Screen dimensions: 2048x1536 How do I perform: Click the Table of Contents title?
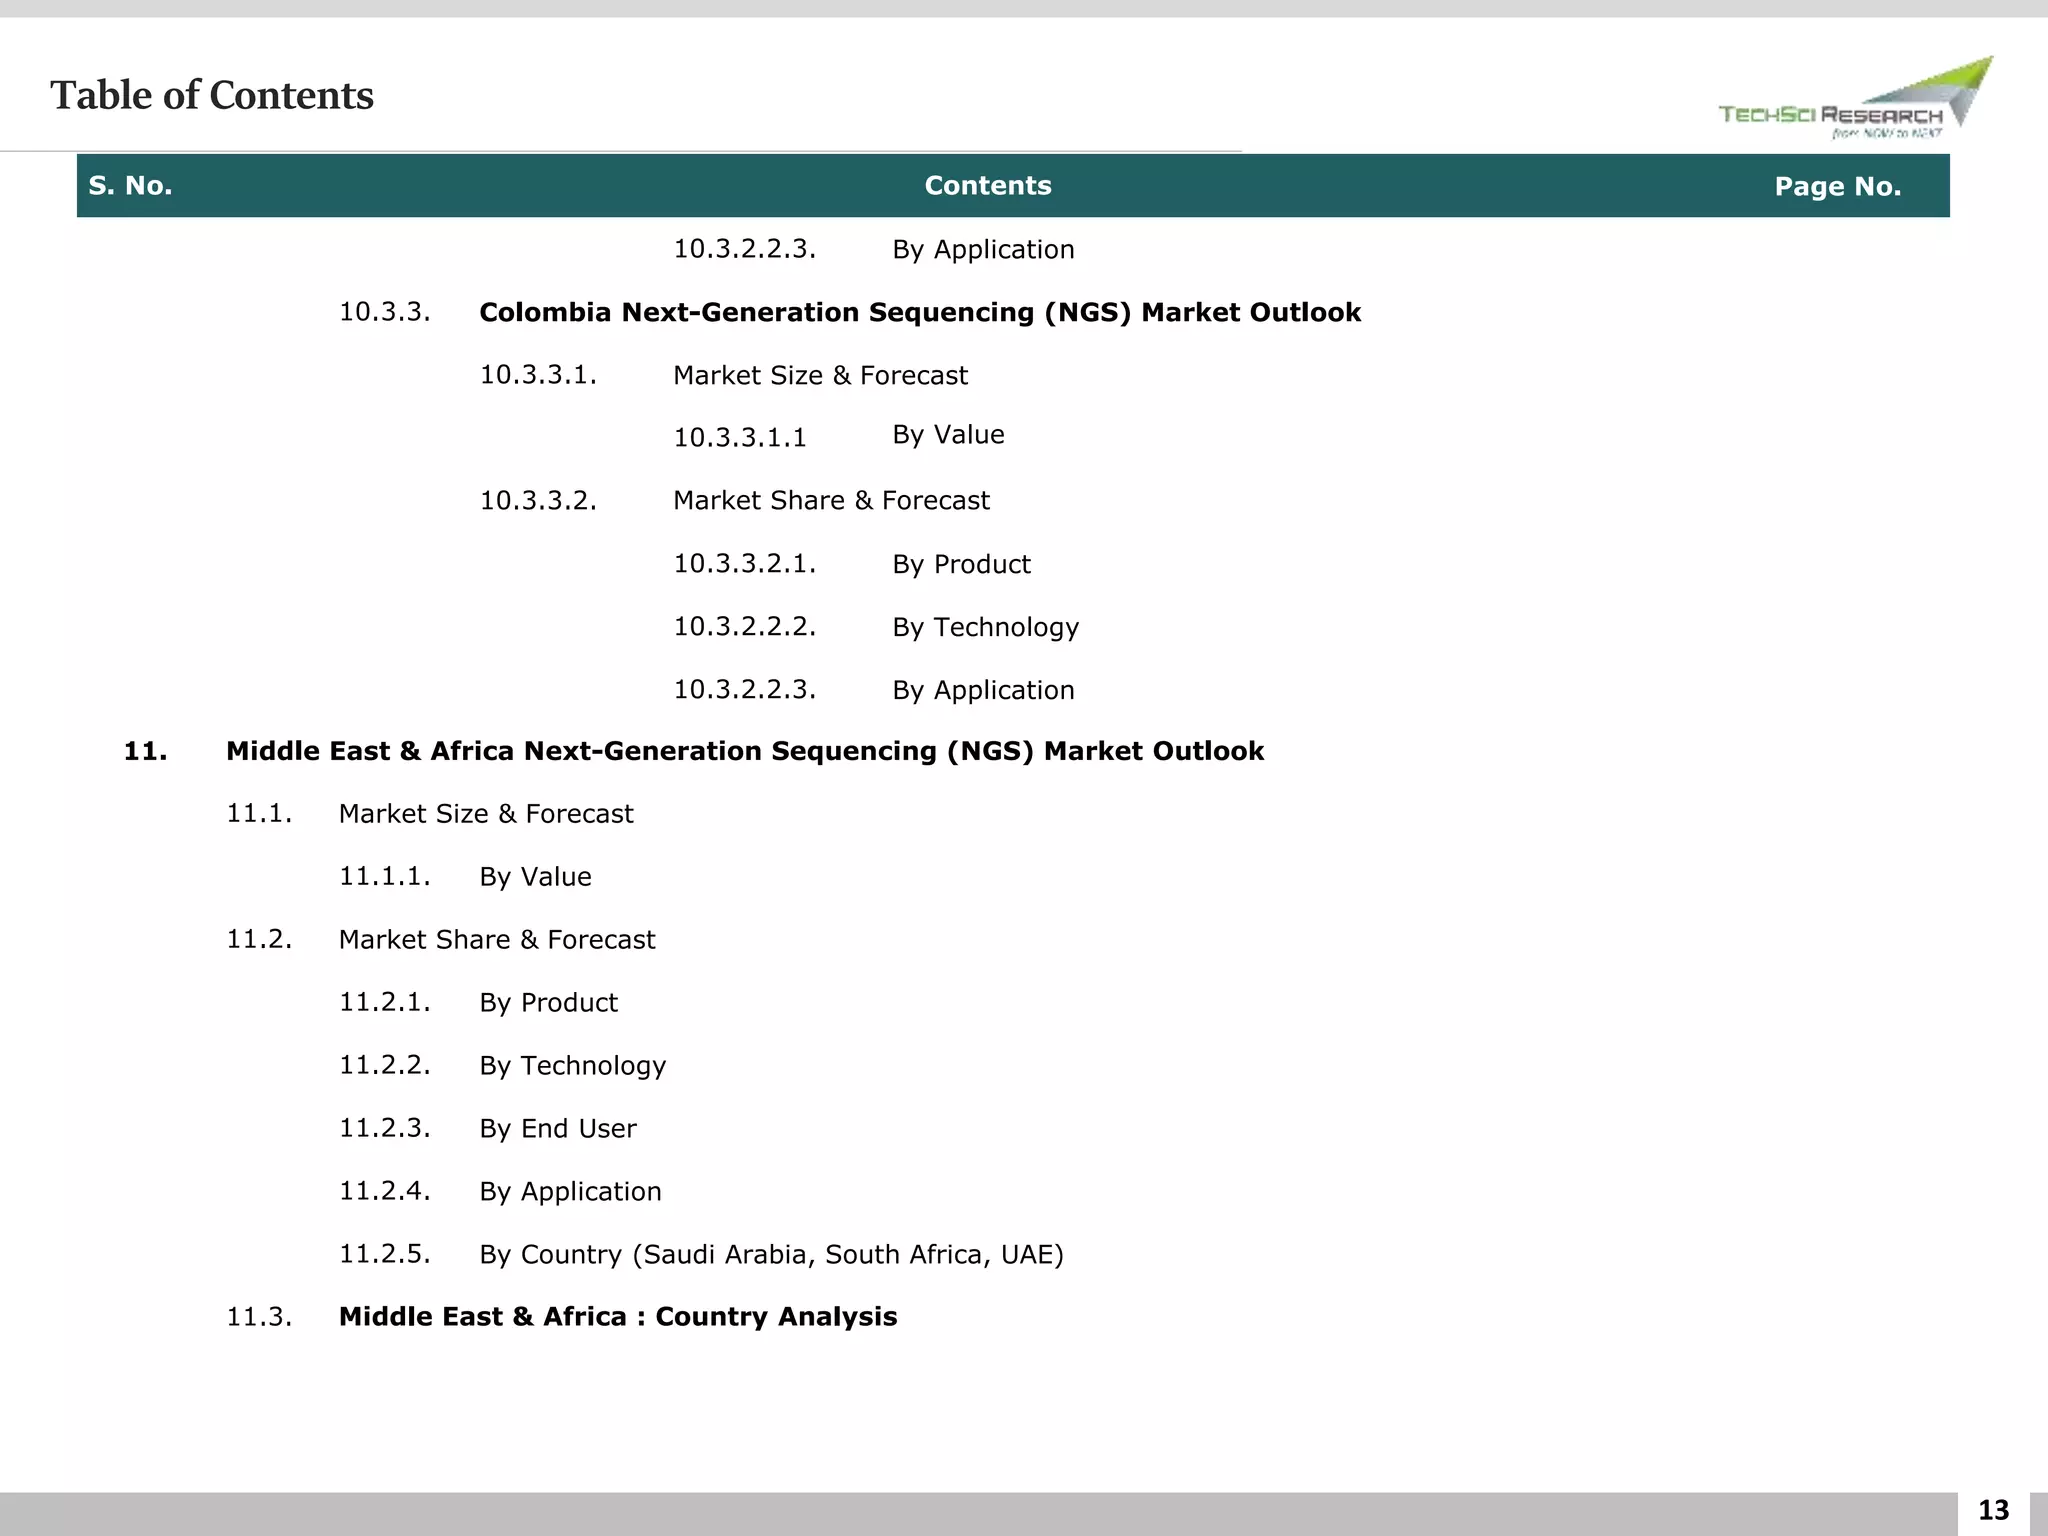[212, 96]
